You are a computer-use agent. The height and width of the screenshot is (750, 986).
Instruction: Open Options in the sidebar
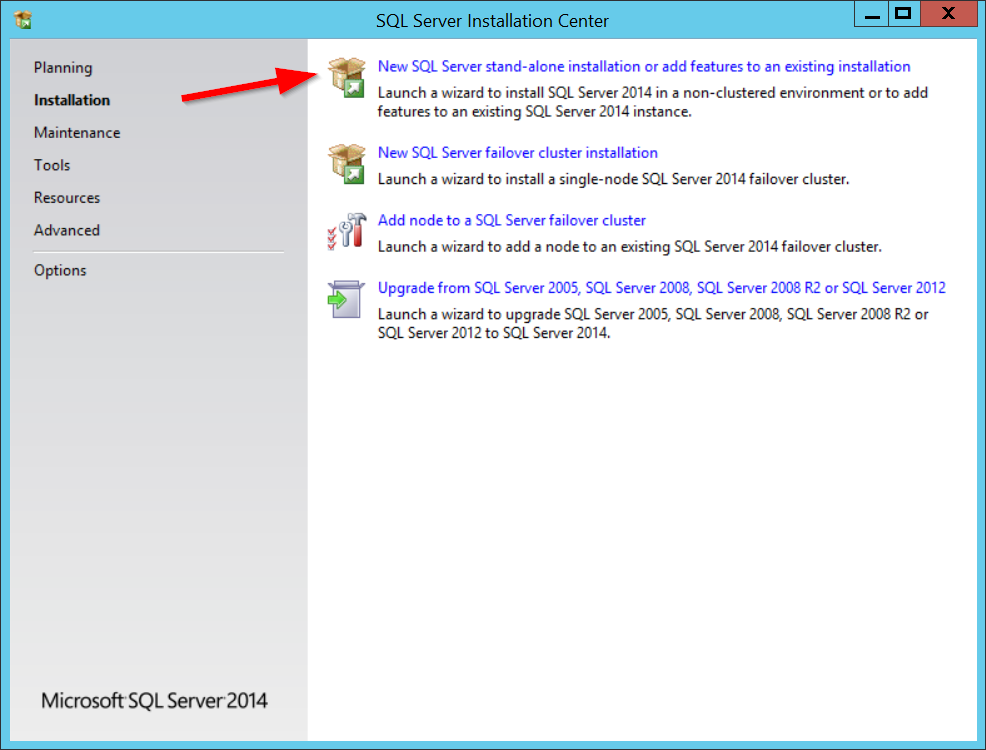click(x=60, y=270)
